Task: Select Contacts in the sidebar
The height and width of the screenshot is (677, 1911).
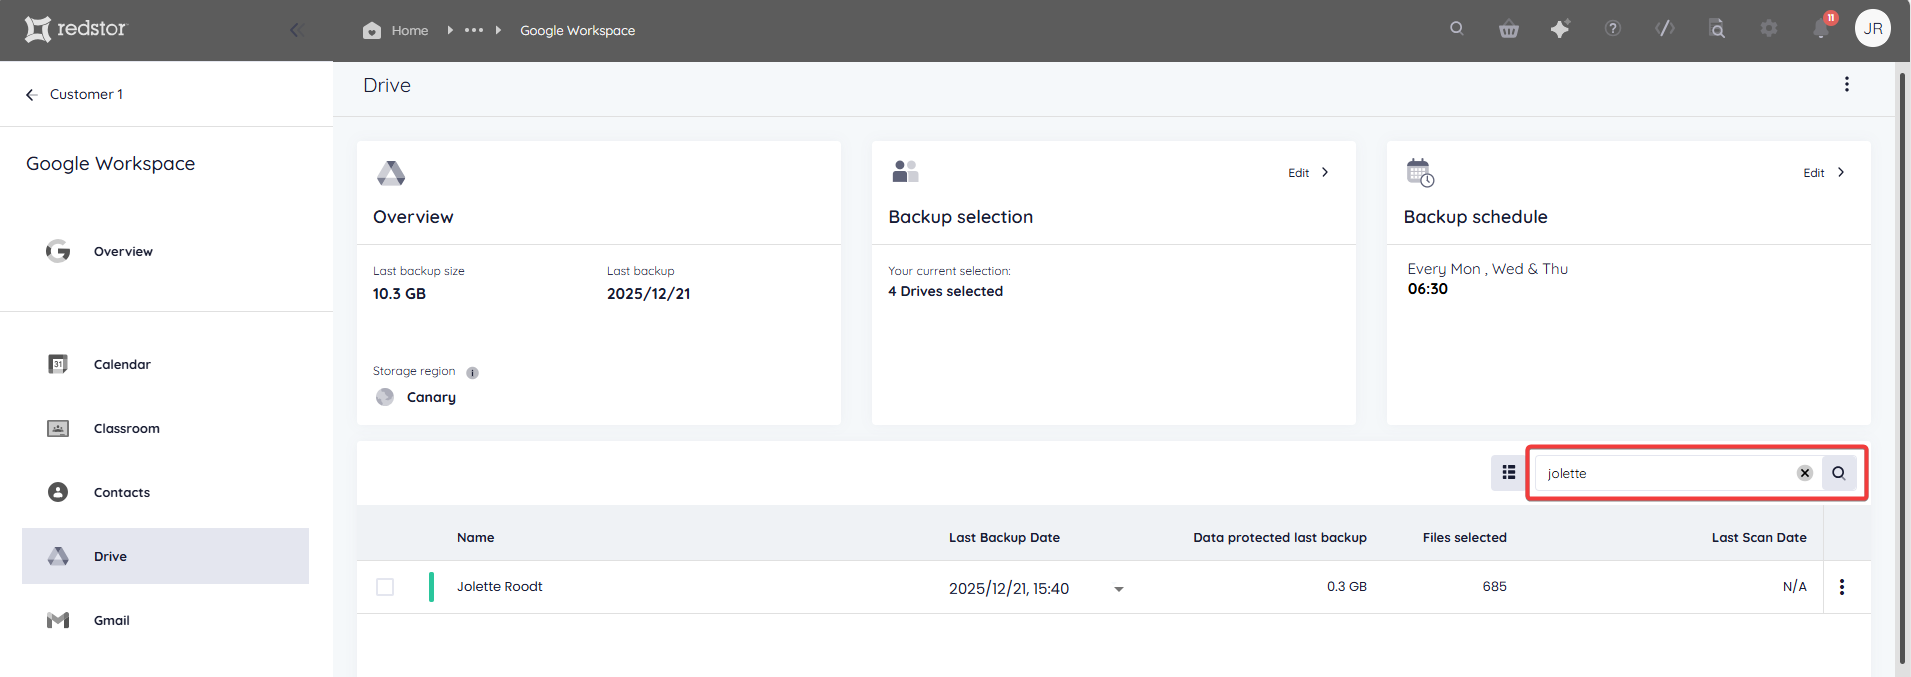Action: (165, 492)
